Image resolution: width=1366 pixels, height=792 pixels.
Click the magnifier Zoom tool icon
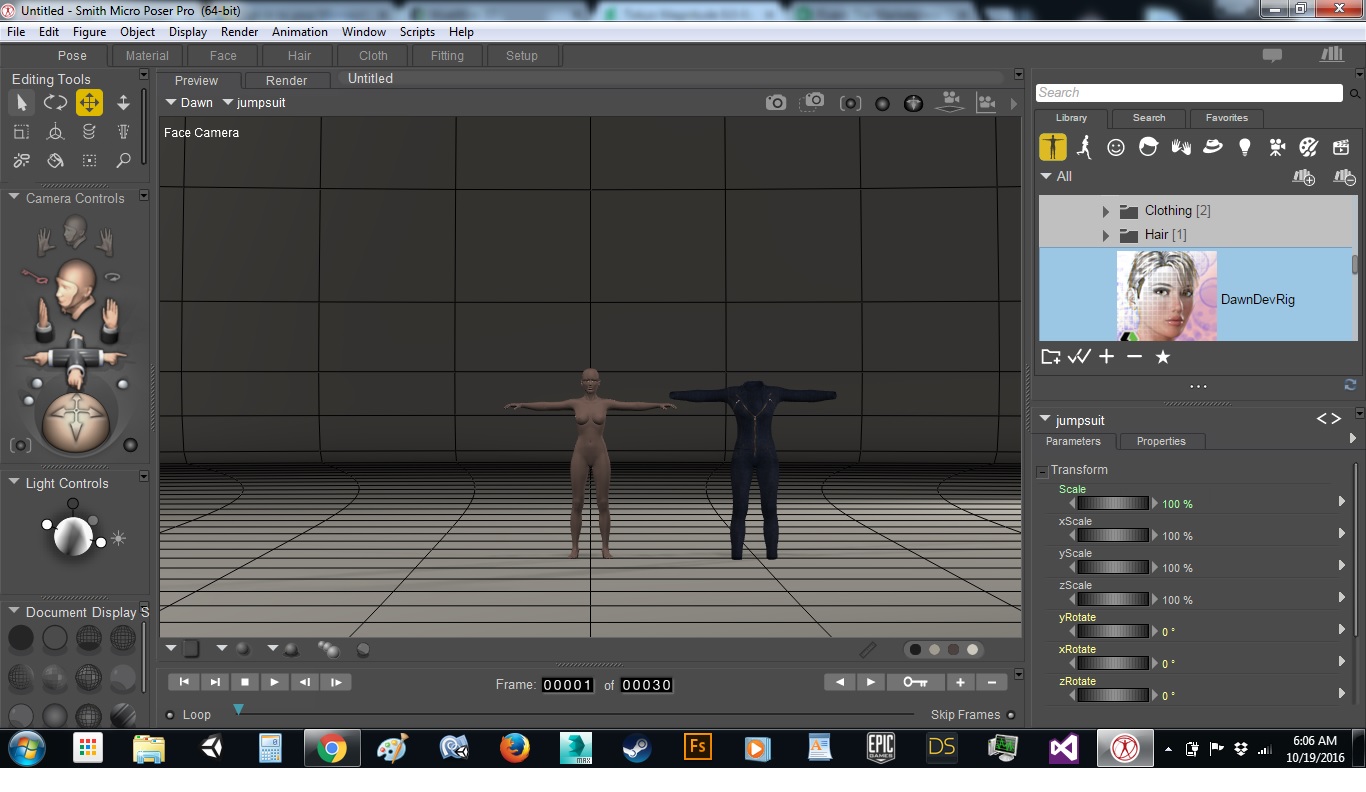pyautogui.click(x=123, y=160)
